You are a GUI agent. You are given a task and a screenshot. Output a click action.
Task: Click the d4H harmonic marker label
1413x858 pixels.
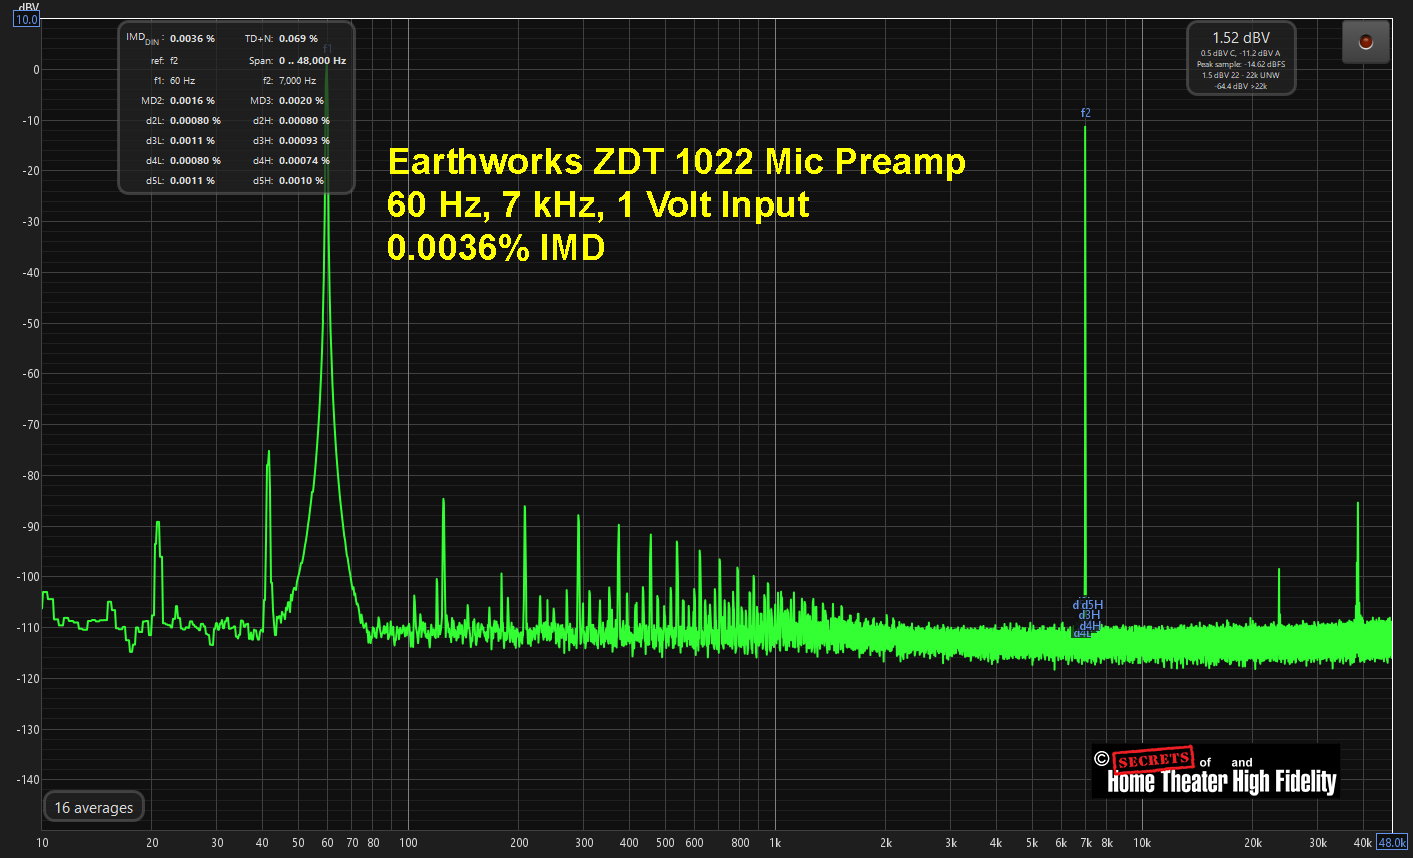1090,626
